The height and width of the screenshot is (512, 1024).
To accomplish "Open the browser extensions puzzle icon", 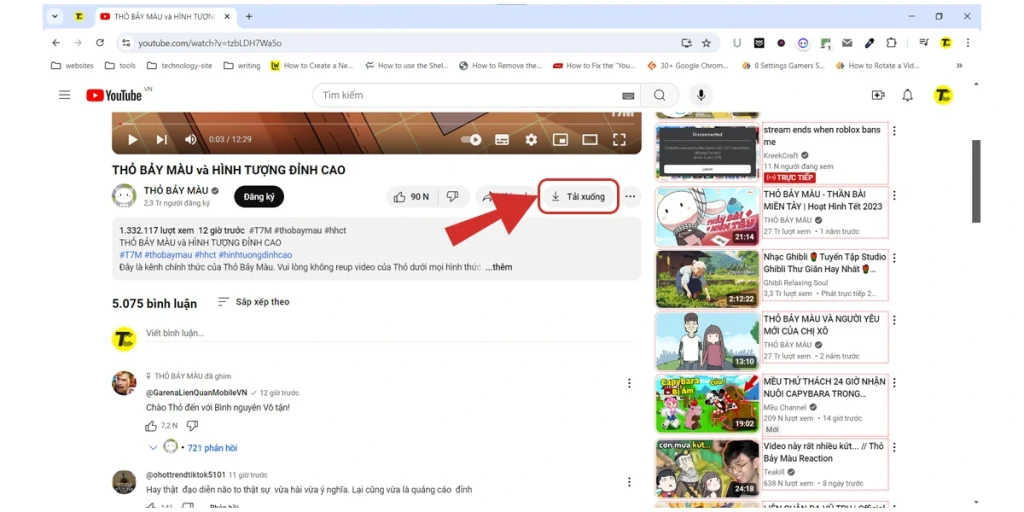I will click(891, 42).
